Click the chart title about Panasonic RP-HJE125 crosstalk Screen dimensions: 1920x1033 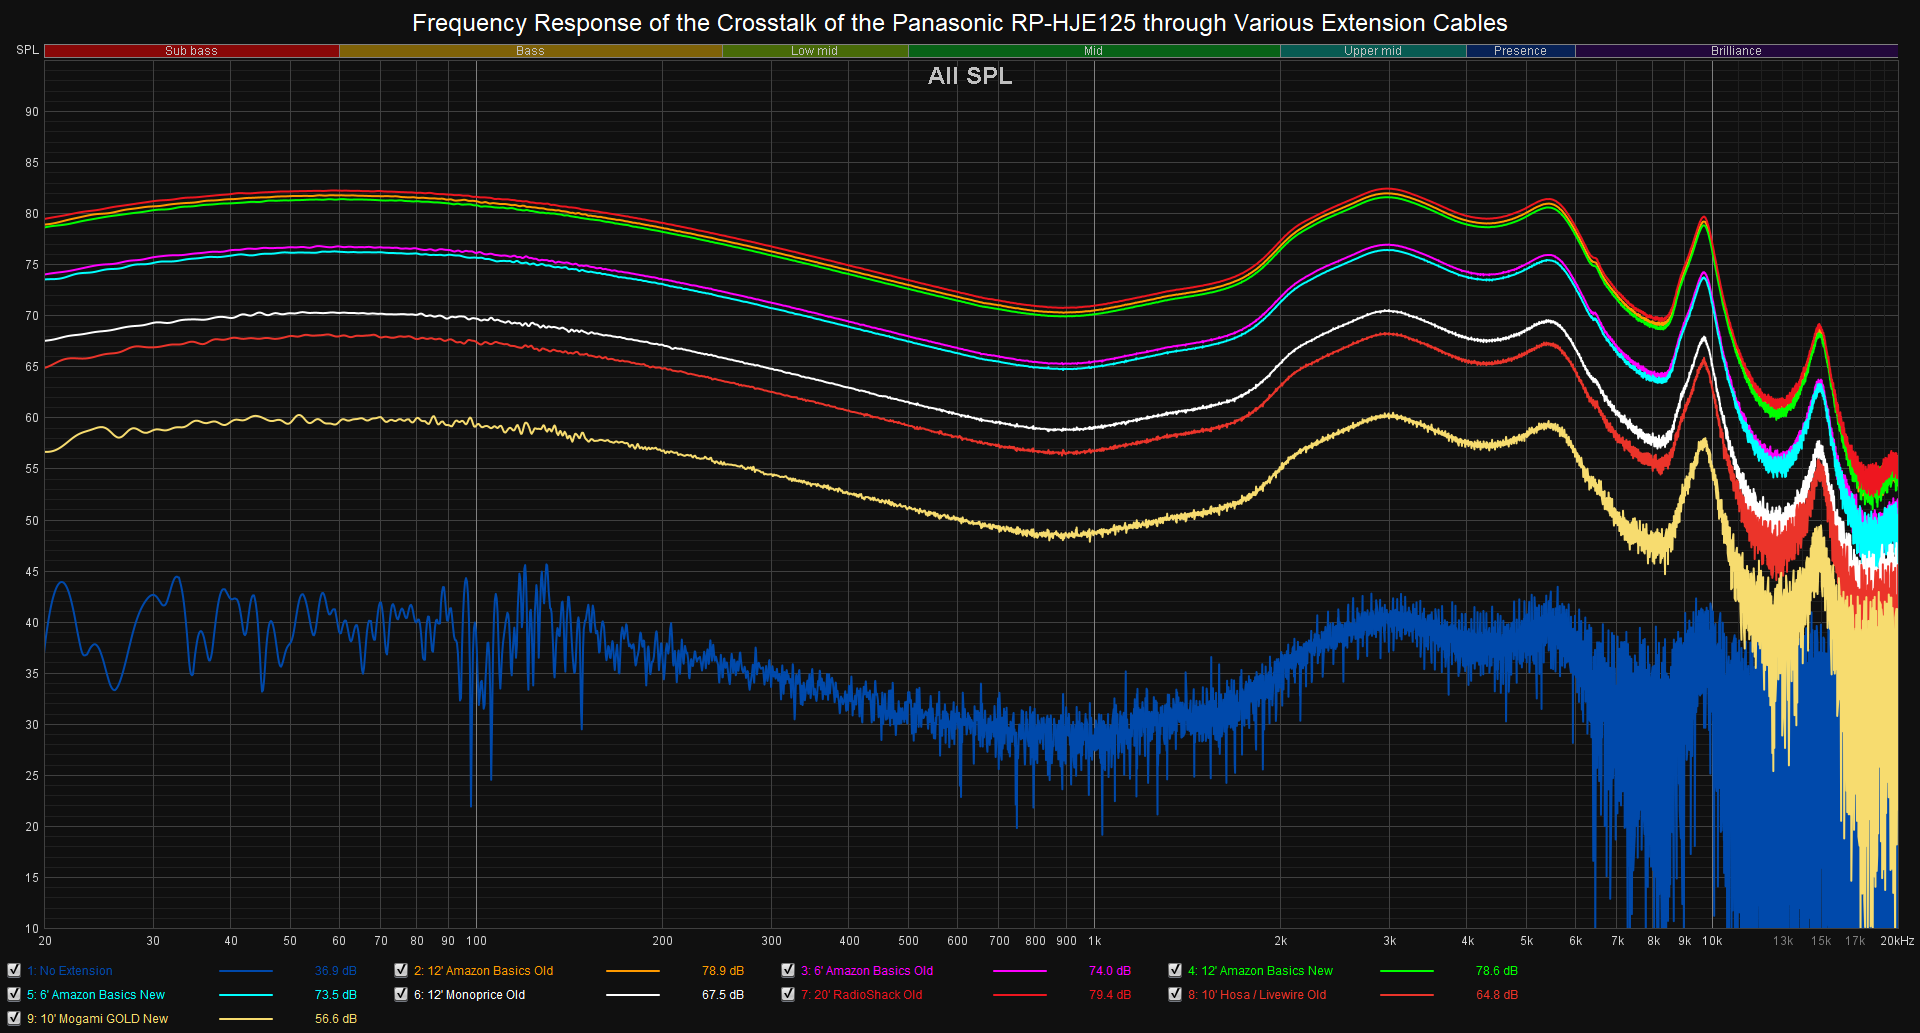coord(959,23)
